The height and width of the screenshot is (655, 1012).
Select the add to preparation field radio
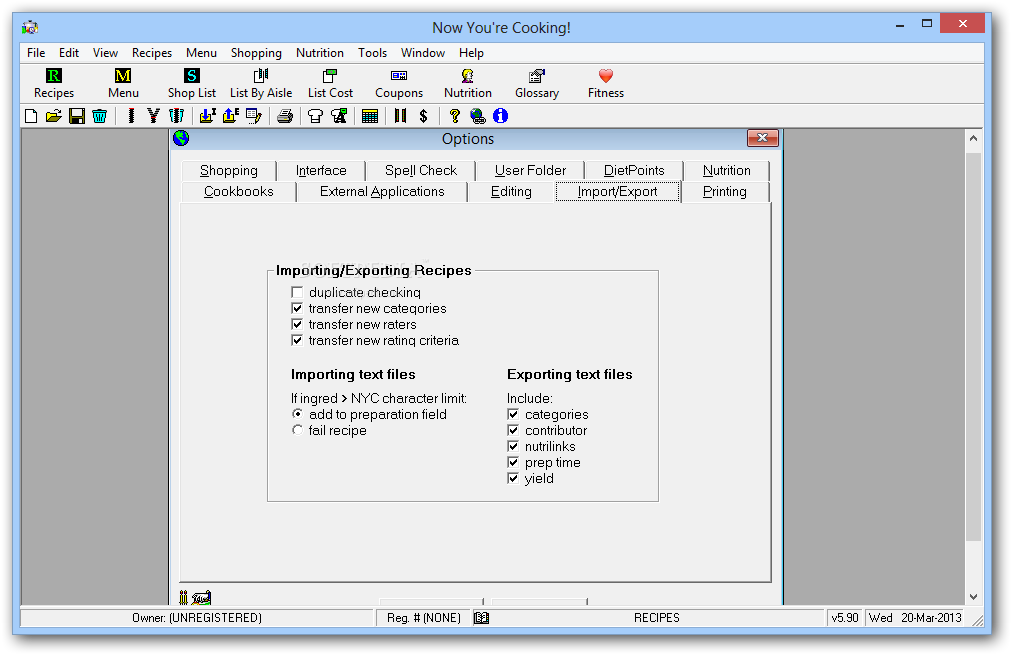pyautogui.click(x=297, y=414)
